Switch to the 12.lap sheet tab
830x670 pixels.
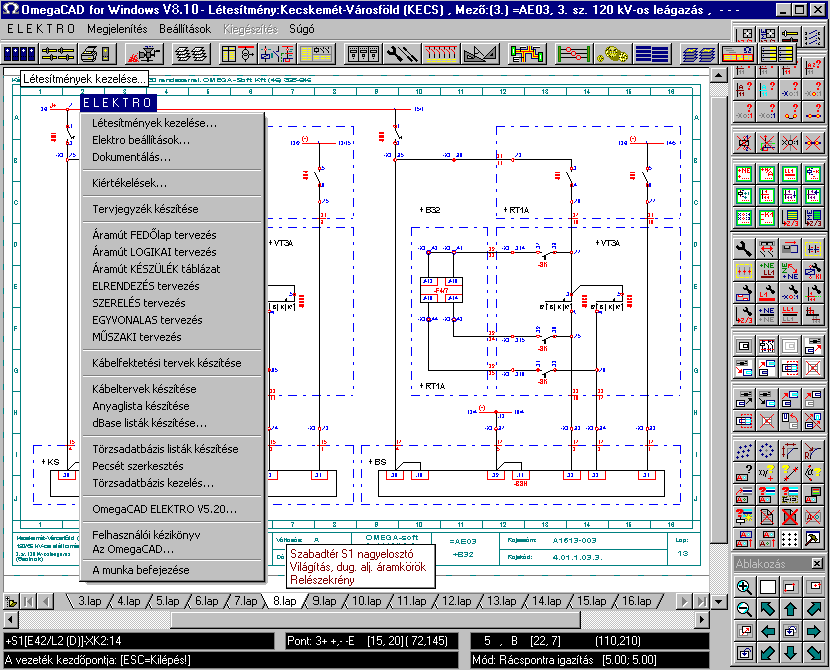456,601
